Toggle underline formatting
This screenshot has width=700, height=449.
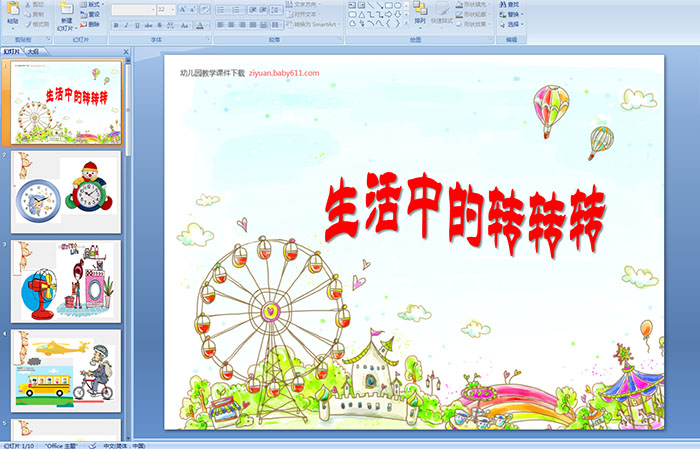point(137,25)
